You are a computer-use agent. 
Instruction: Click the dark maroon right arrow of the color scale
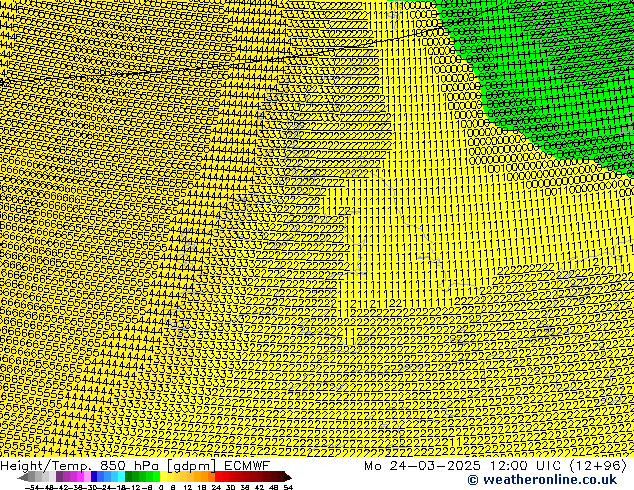pos(288,477)
